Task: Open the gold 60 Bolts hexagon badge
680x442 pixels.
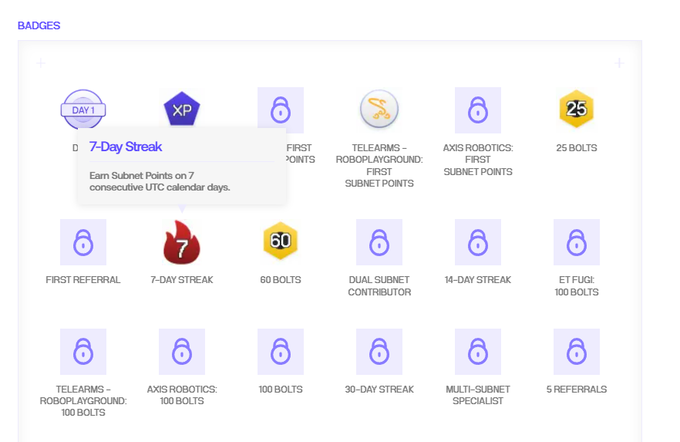Action: tap(281, 240)
